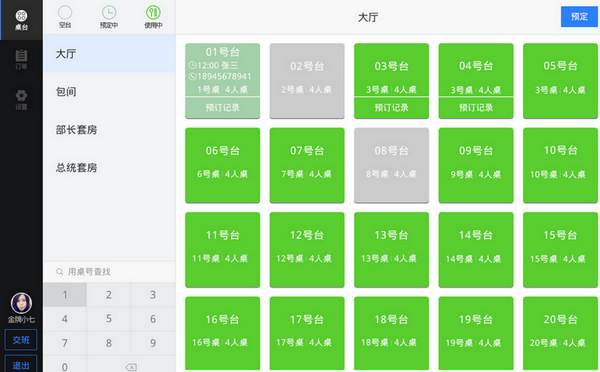The width and height of the screenshot is (600, 372).
Task: Select the 总统套房 area
Action: (109, 168)
